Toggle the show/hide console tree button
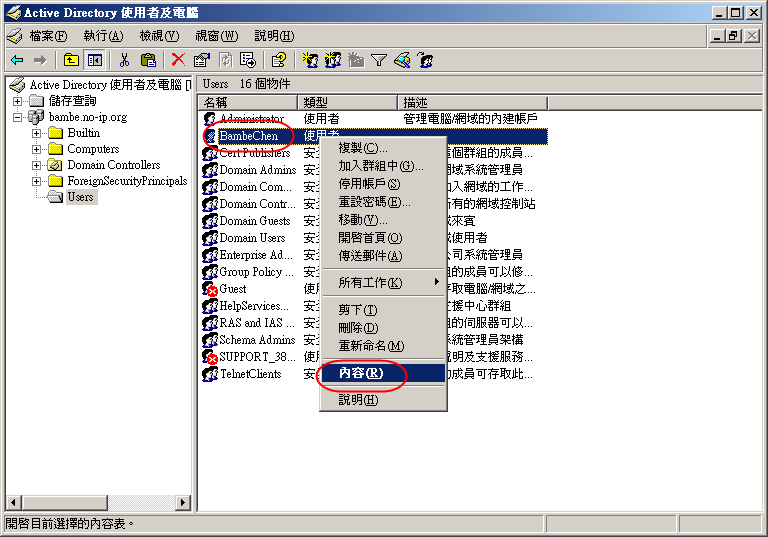768x537 pixels. coord(94,60)
